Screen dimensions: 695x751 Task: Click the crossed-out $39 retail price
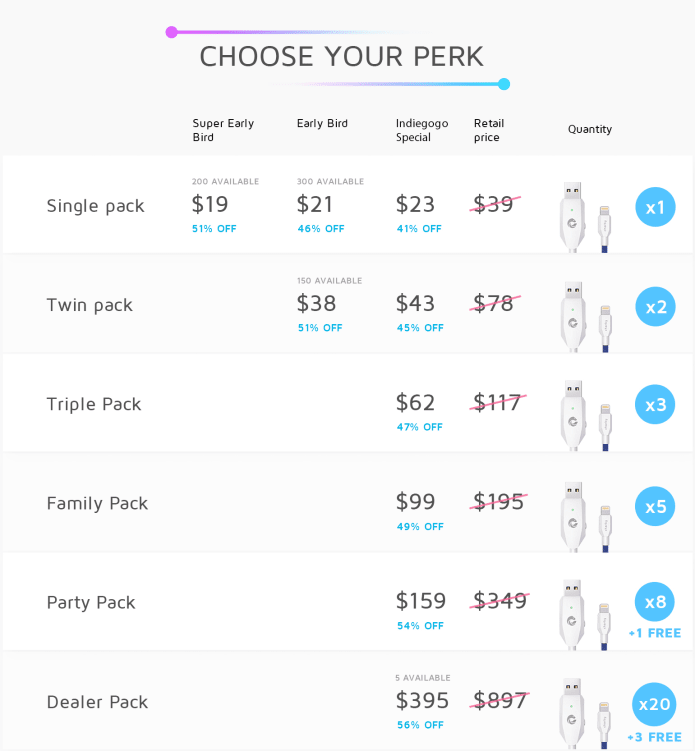(x=494, y=205)
